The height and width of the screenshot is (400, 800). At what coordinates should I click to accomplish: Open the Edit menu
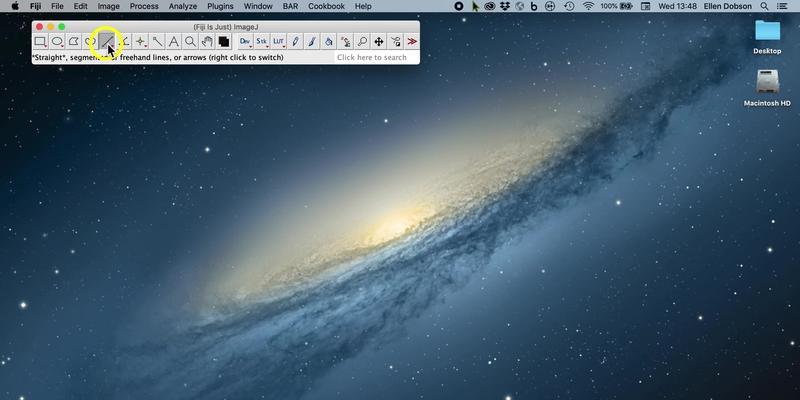81,6
